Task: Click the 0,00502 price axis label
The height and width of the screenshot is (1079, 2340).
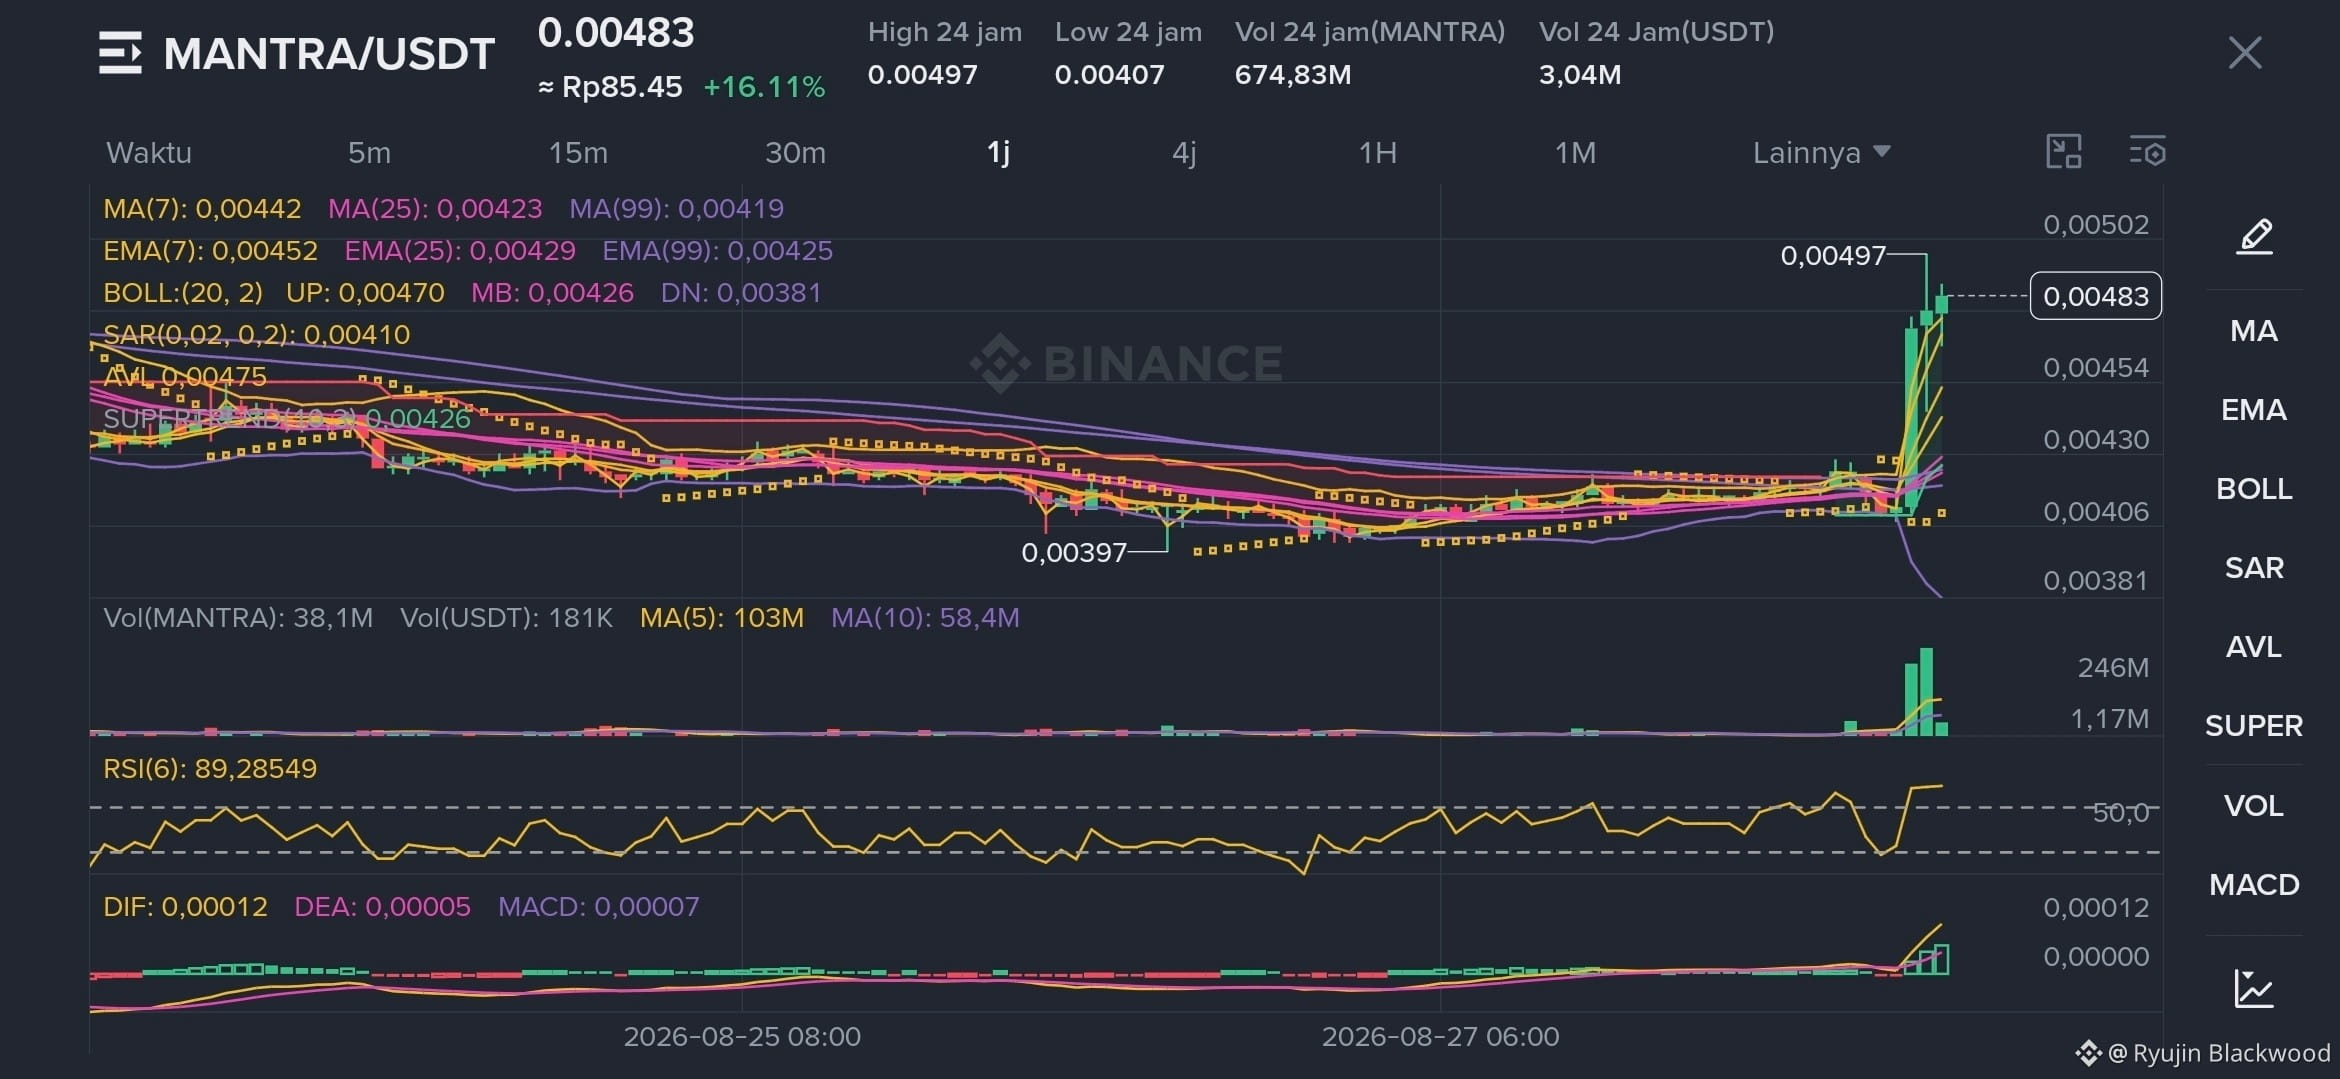Action: pos(2096,224)
